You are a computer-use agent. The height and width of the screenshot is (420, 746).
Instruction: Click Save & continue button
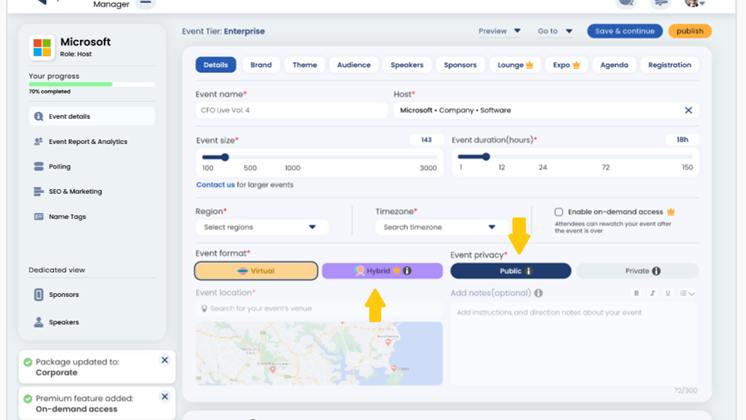coord(625,31)
